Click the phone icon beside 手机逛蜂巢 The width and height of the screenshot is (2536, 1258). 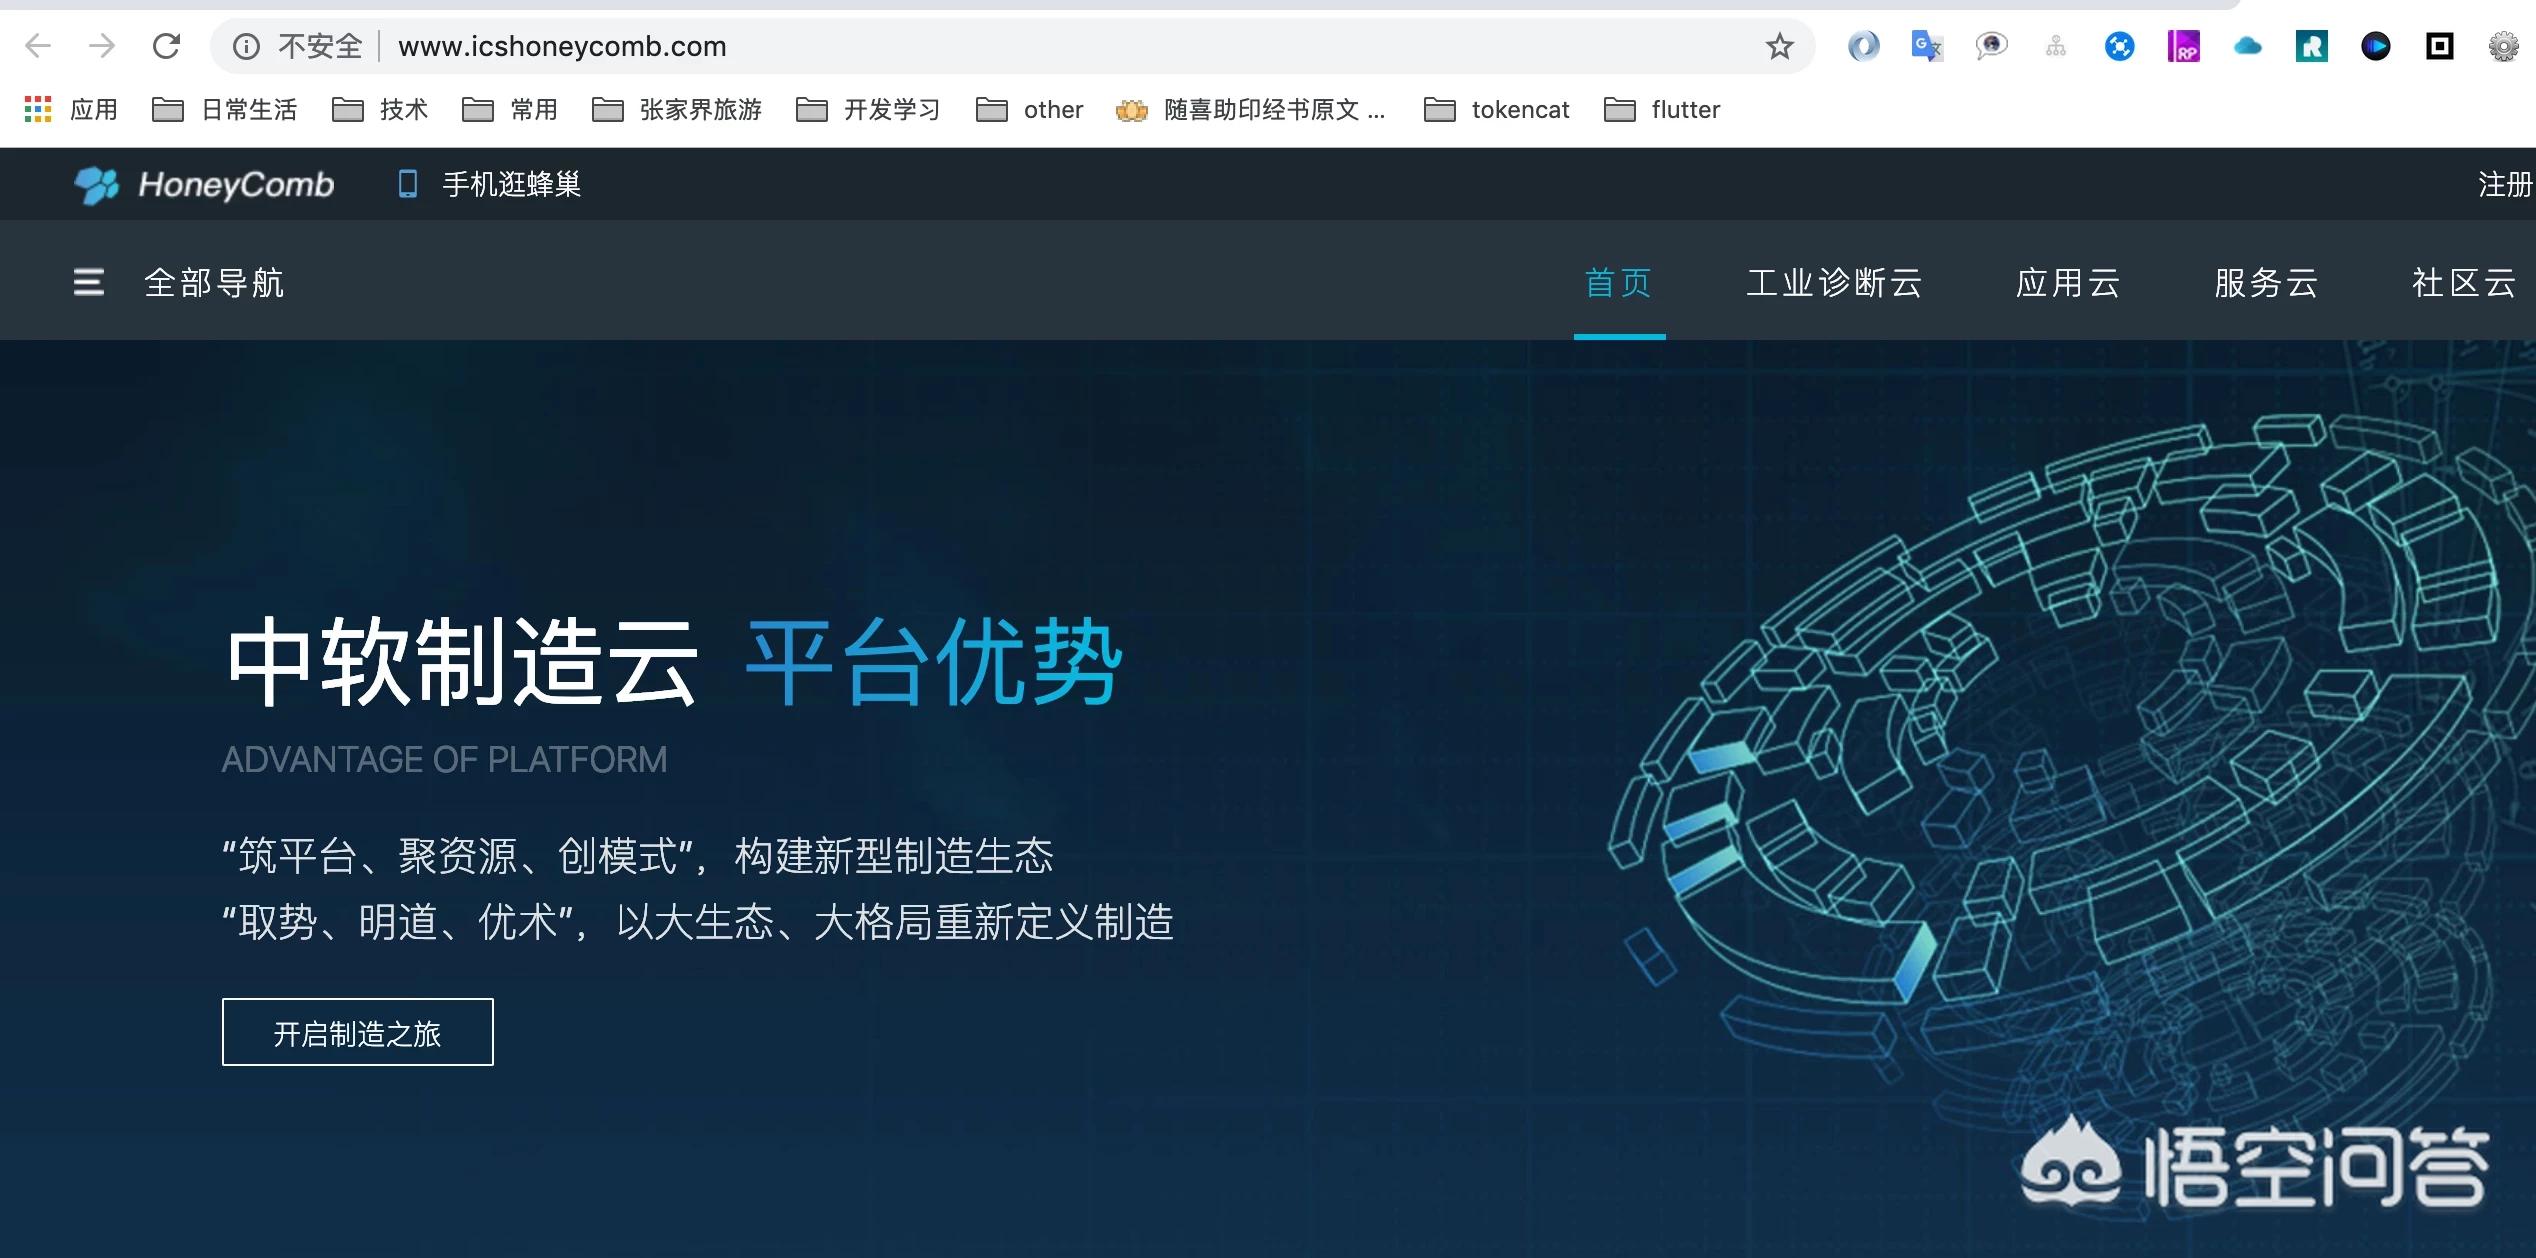pos(407,184)
